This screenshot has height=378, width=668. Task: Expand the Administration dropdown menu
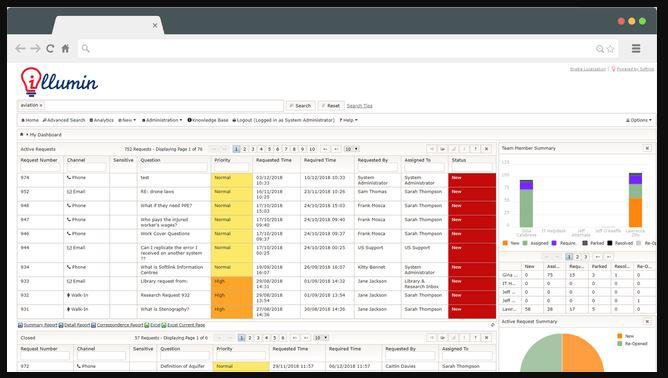pyautogui.click(x=162, y=120)
